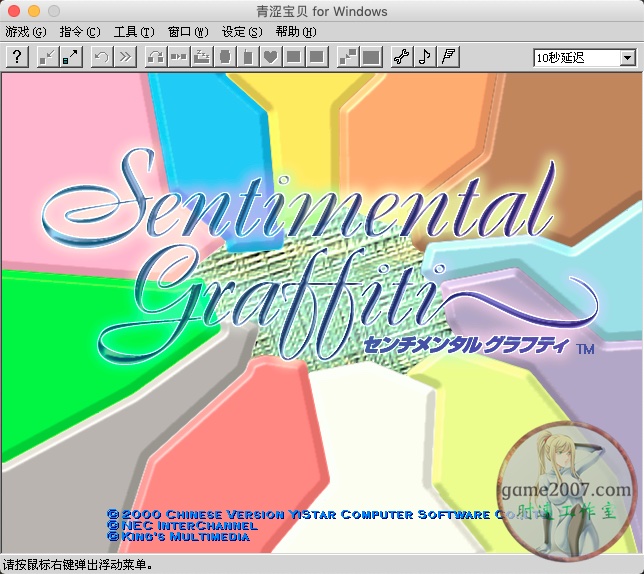This screenshot has height=574, width=644.
Task: Click the small overlapping windows icon
Action: point(348,57)
